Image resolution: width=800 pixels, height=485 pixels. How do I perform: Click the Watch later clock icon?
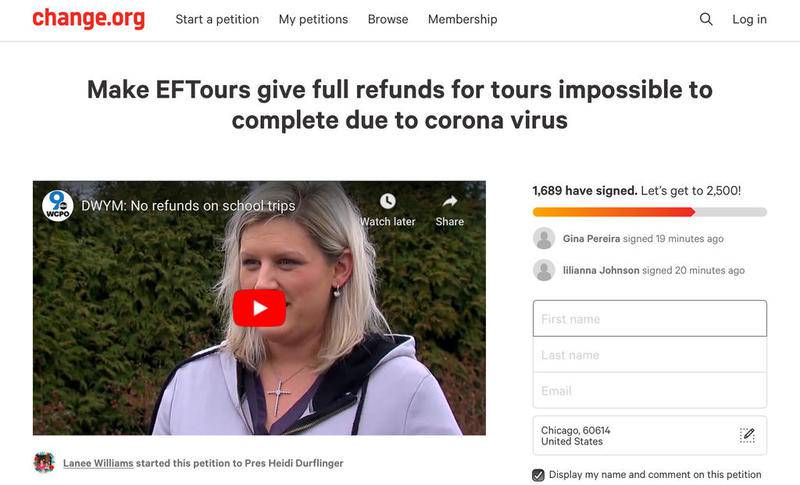pos(388,201)
